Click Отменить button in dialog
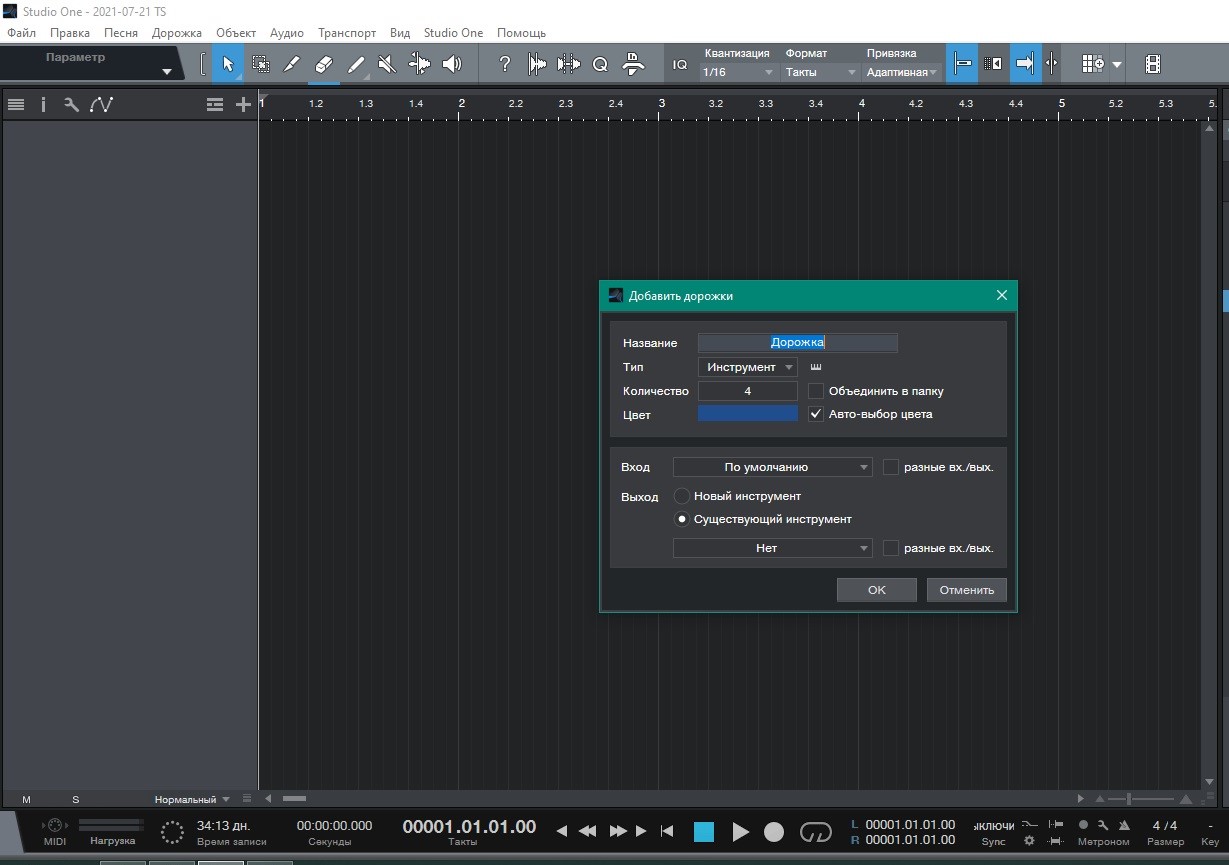 (967, 590)
